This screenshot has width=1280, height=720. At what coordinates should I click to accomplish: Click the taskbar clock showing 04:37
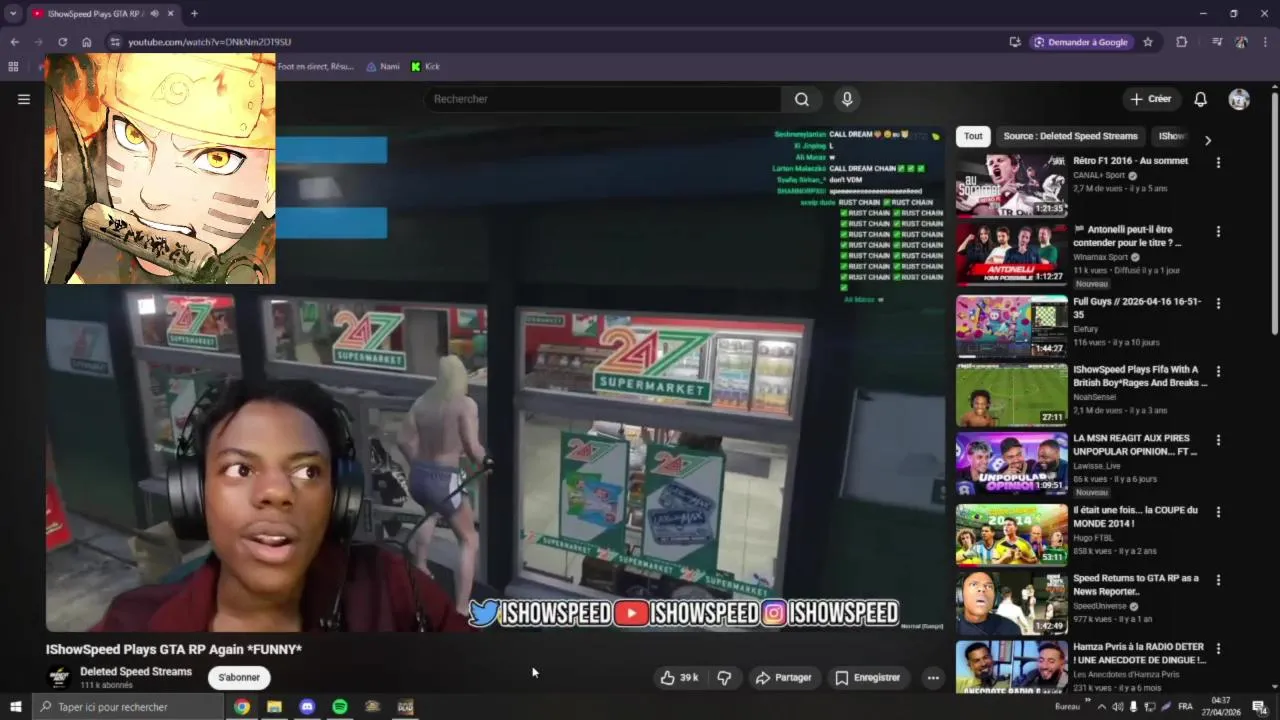coord(1222,707)
